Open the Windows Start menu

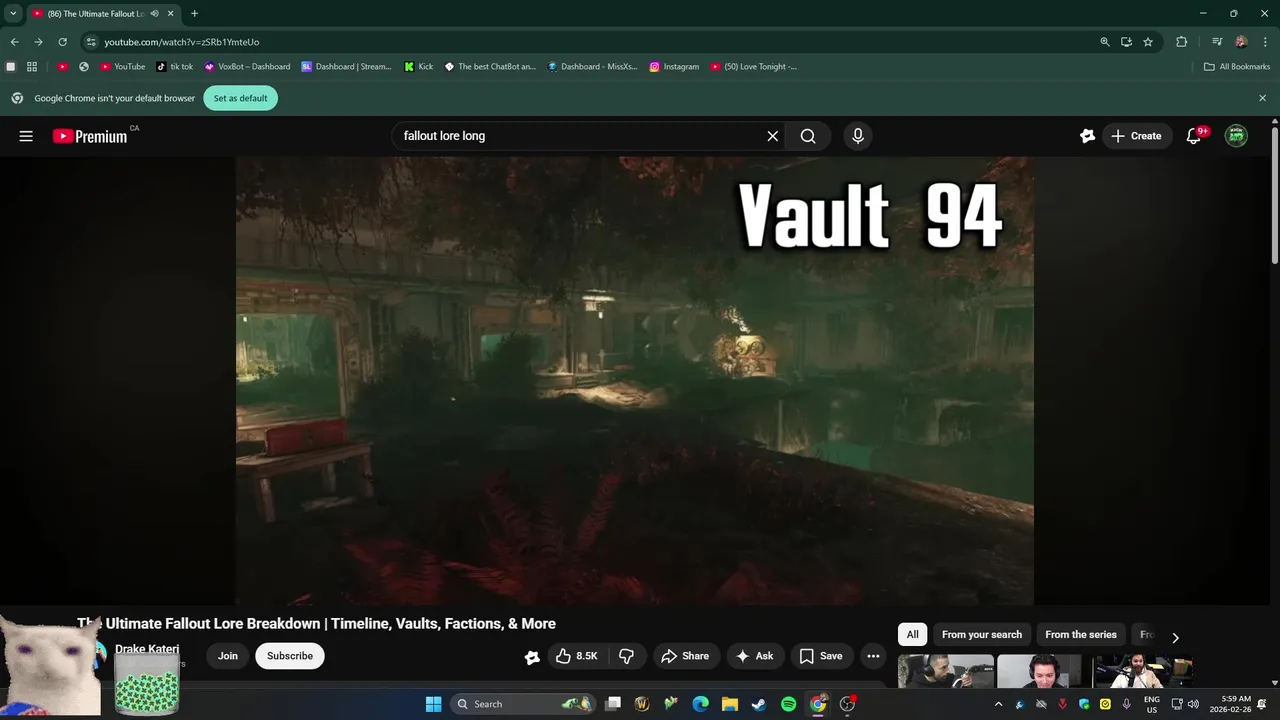[433, 704]
